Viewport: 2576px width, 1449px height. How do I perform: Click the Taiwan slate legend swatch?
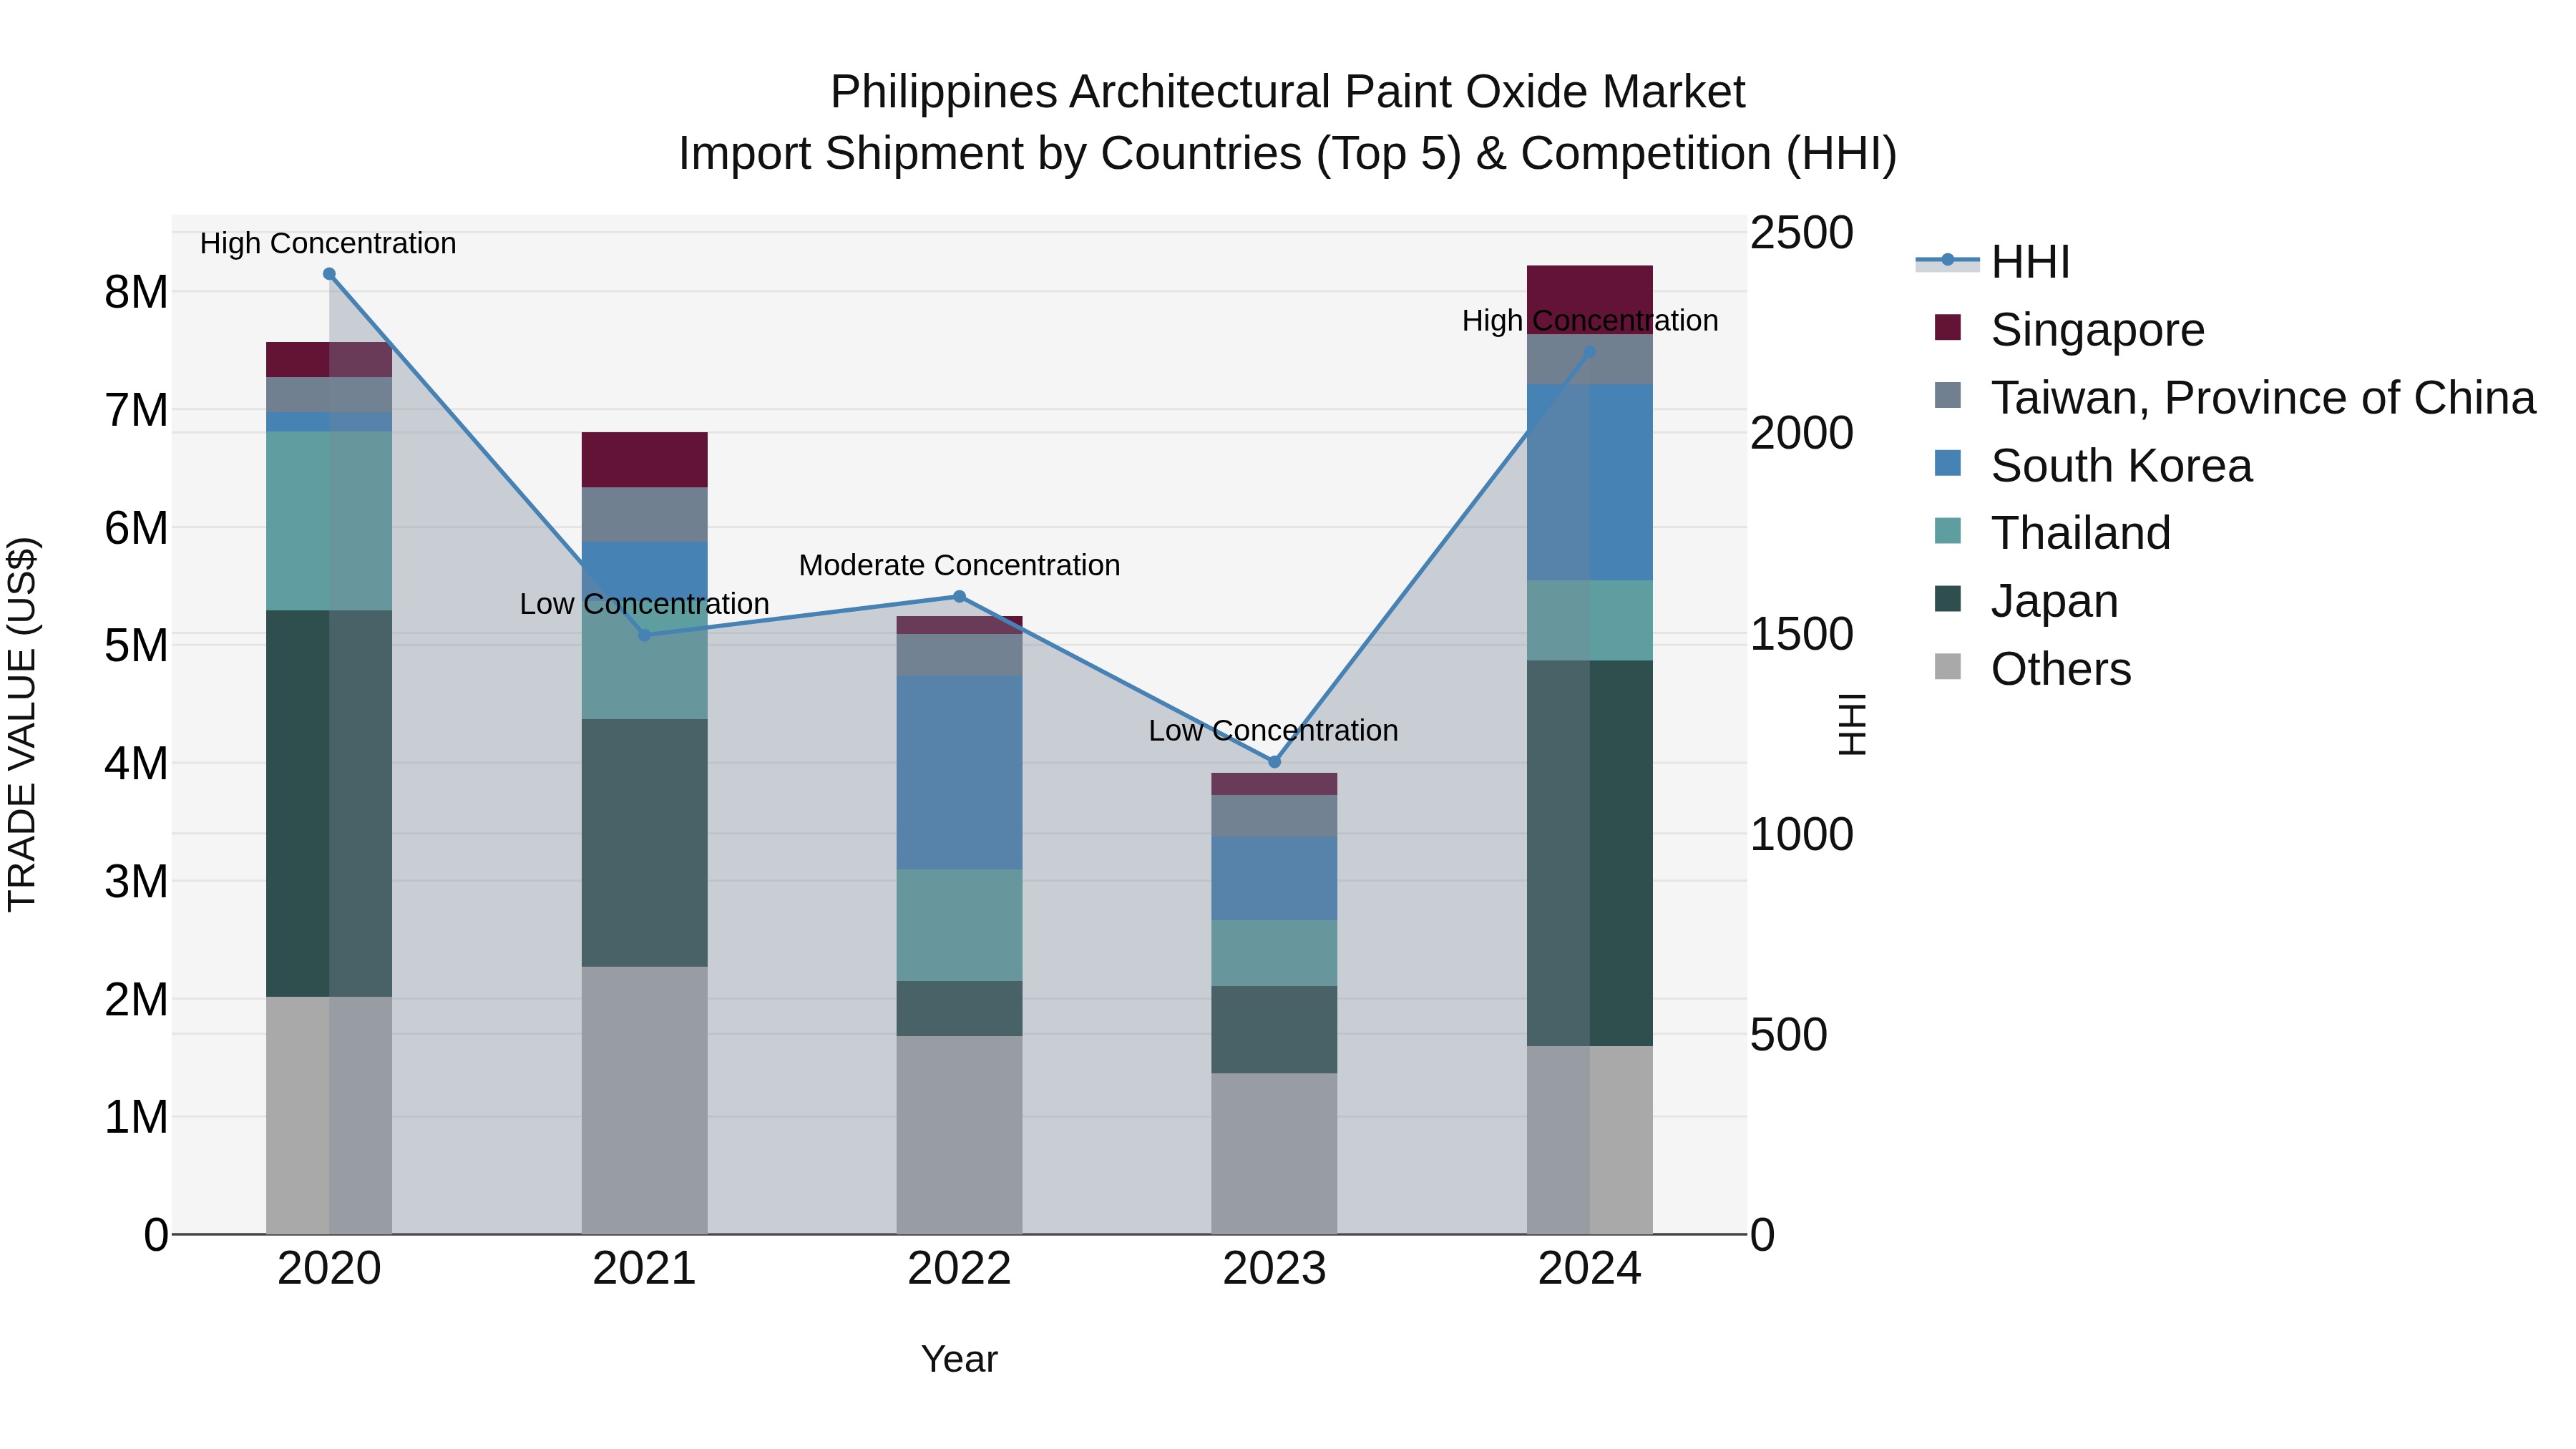[x=1948, y=395]
